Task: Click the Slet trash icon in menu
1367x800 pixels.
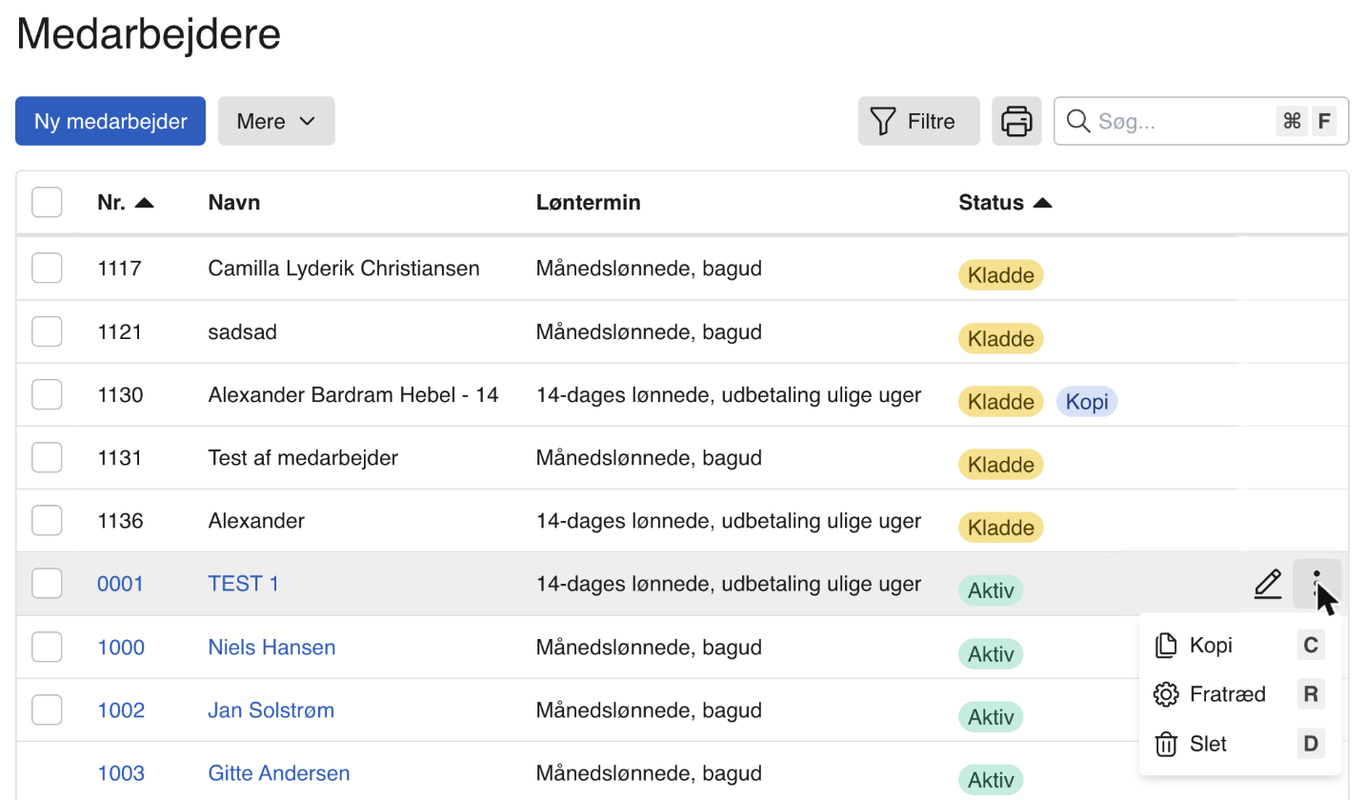Action: coord(1165,744)
